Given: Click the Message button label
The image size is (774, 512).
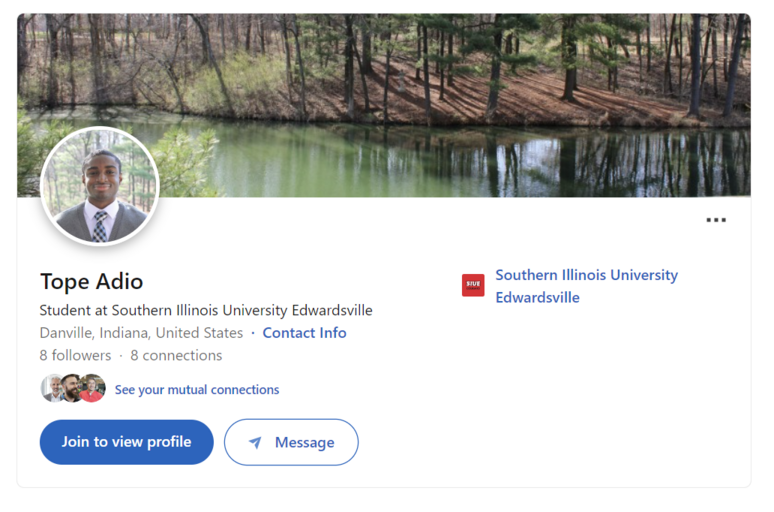Looking at the screenshot, I should coord(305,442).
